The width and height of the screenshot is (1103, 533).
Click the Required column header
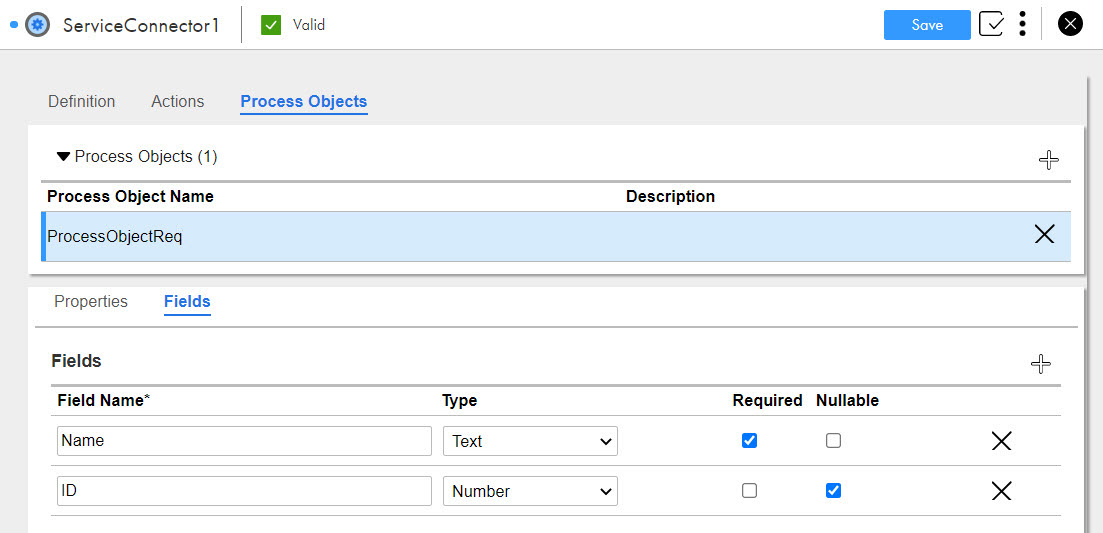point(767,401)
